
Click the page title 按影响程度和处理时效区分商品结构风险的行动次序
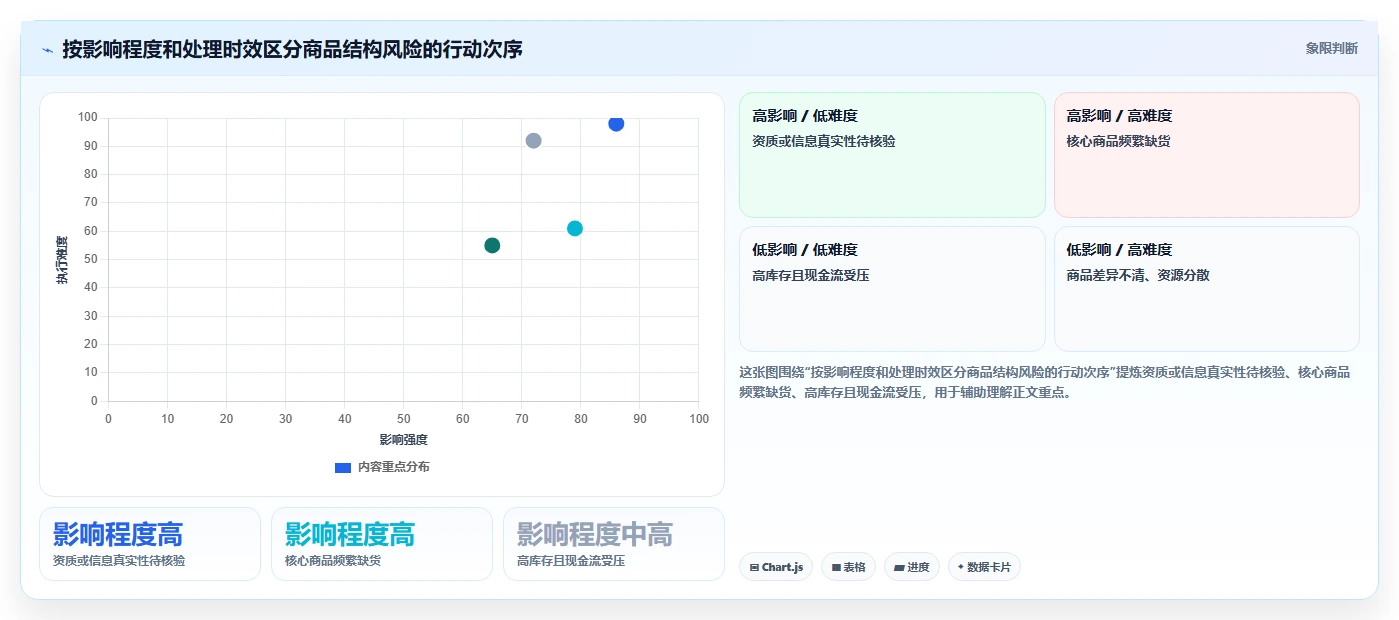point(292,49)
